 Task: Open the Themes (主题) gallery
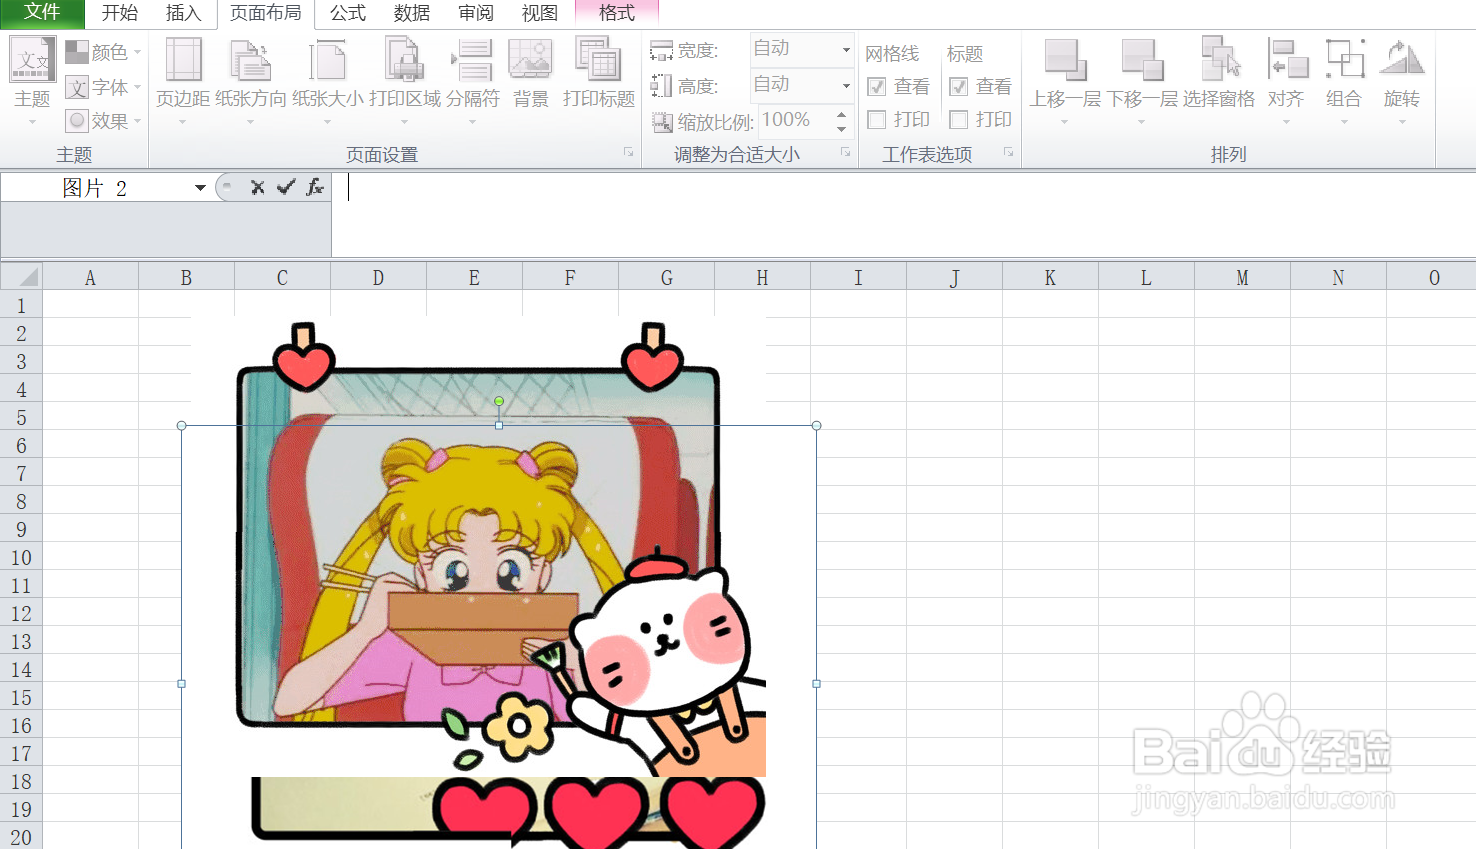point(32,80)
